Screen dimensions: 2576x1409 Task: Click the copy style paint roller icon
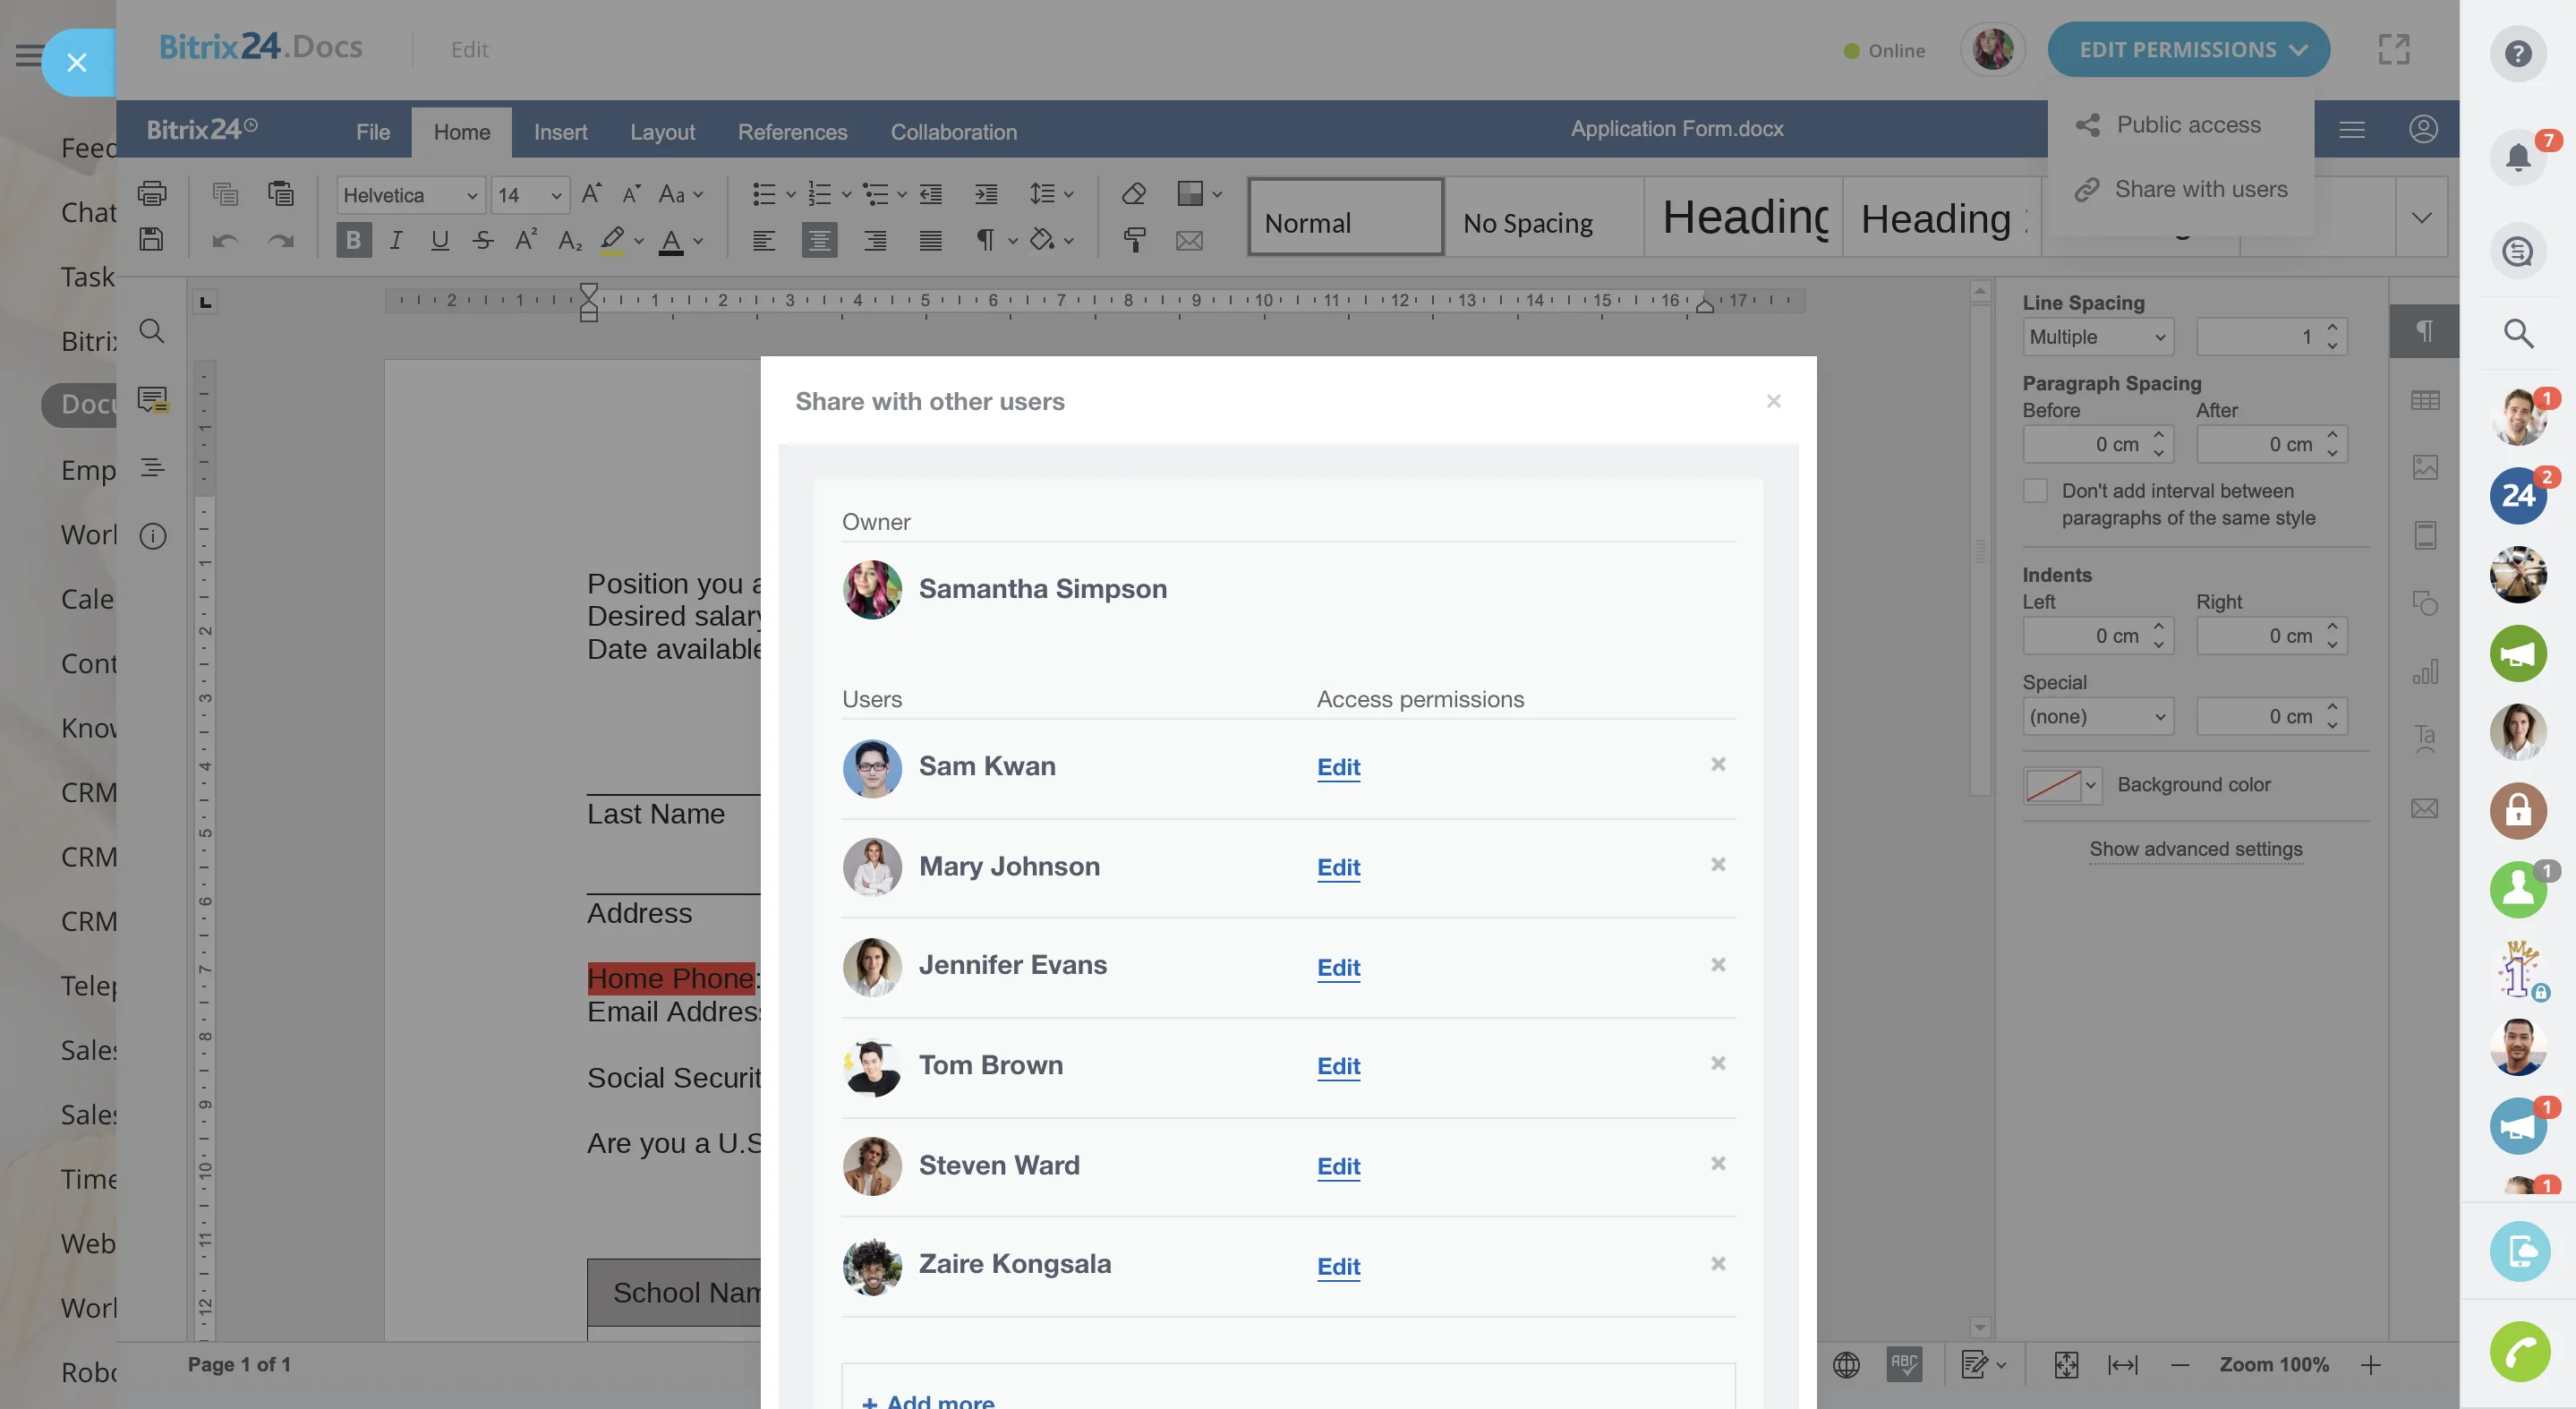[1134, 240]
